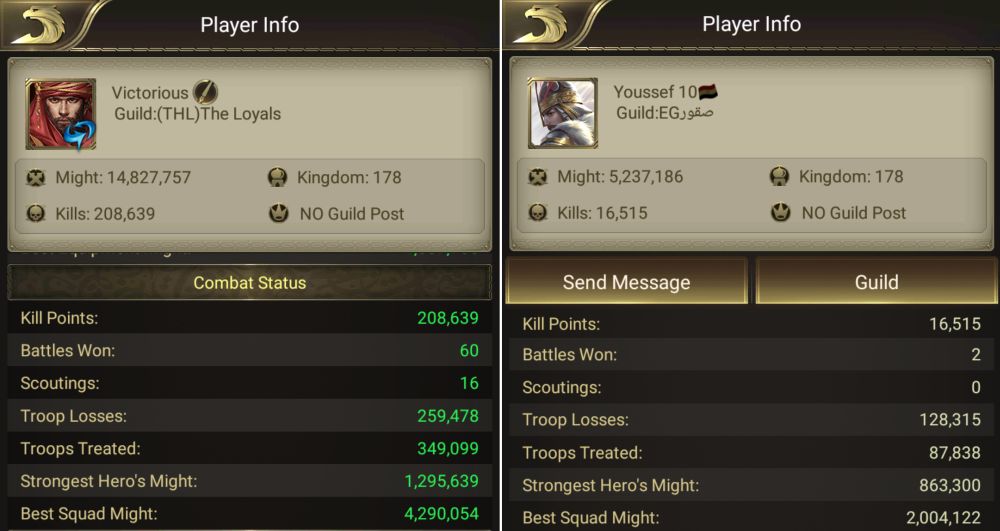Click the Kingdom helmet icon for Victorious
This screenshot has width=1000, height=531.
278,178
